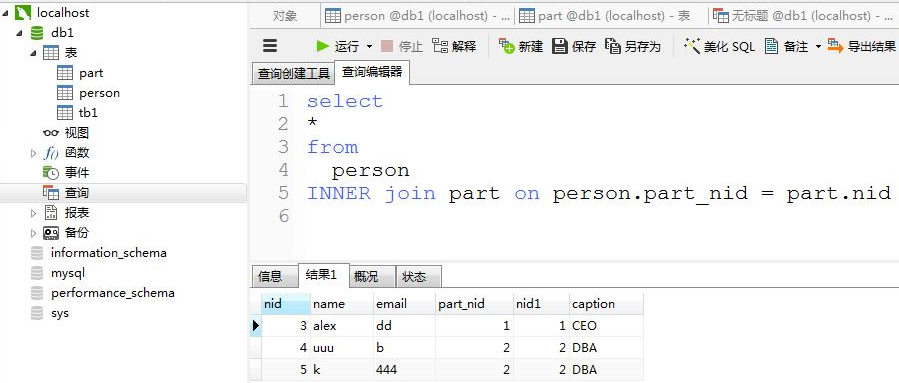Select the CEO caption cell
Screen dimensions: 899x383
point(607,326)
